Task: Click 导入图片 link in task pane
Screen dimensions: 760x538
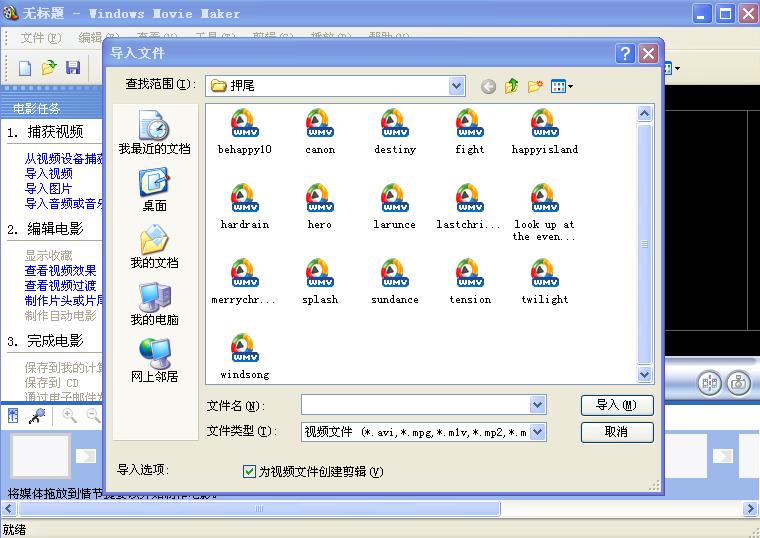Action: [x=48, y=189]
